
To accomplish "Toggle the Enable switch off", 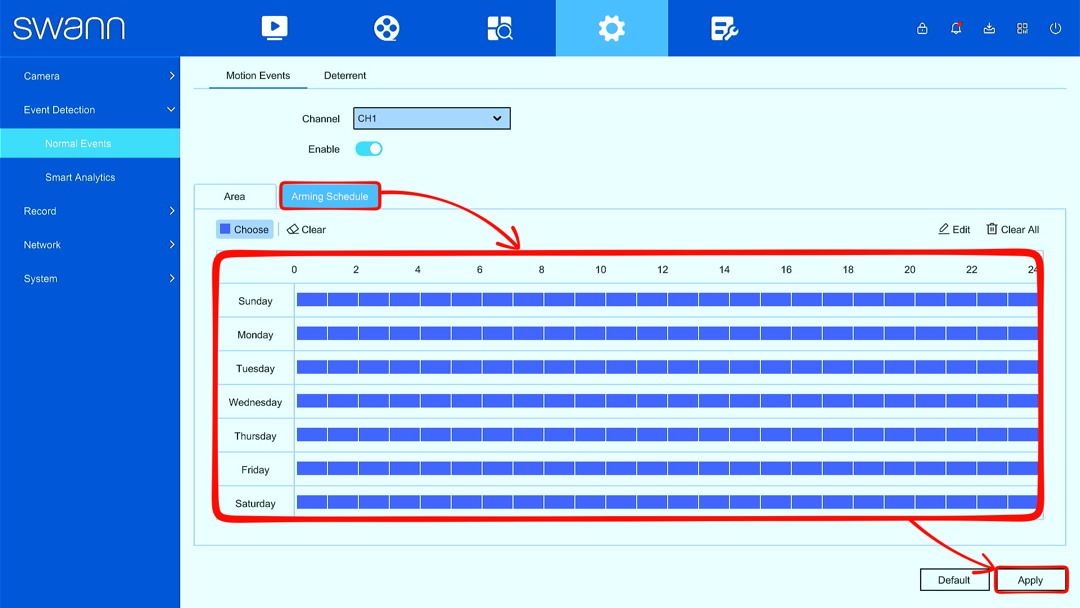I will pyautogui.click(x=368, y=149).
